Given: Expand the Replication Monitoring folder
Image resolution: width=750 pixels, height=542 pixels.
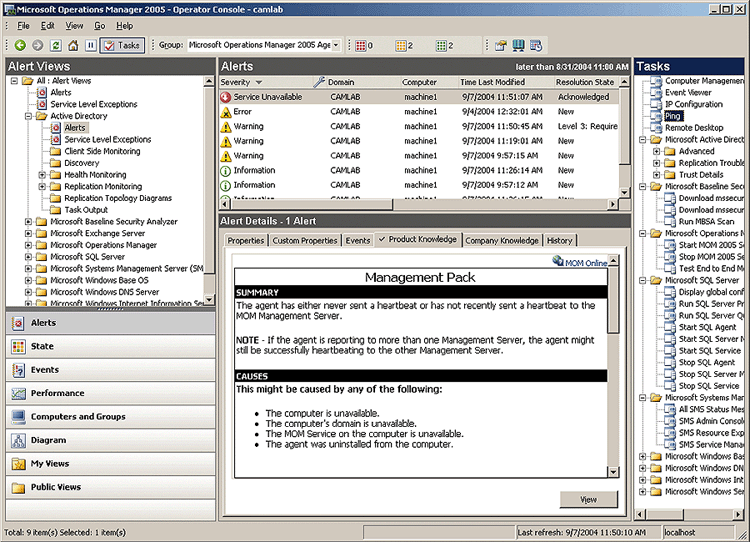Looking at the screenshot, I should [42, 187].
